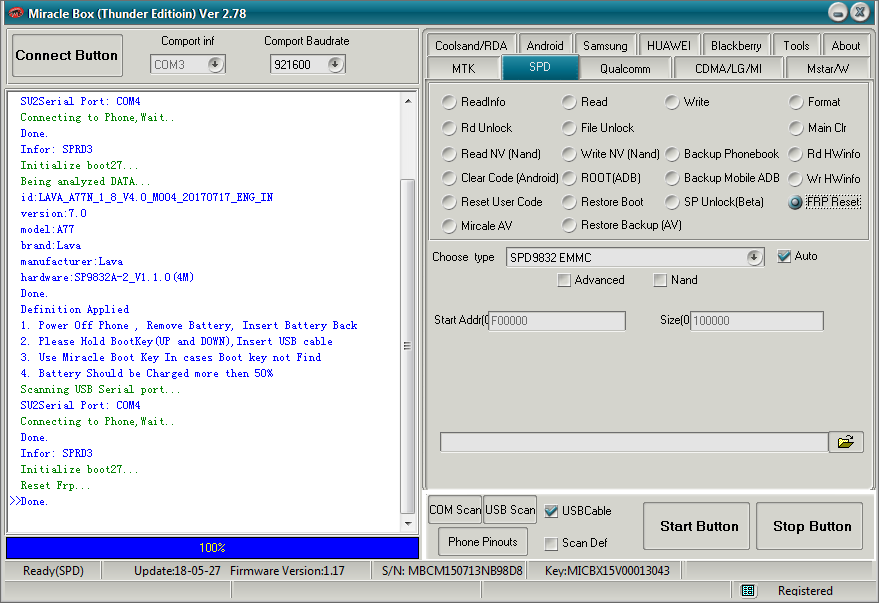Click the Size input field

[757, 321]
